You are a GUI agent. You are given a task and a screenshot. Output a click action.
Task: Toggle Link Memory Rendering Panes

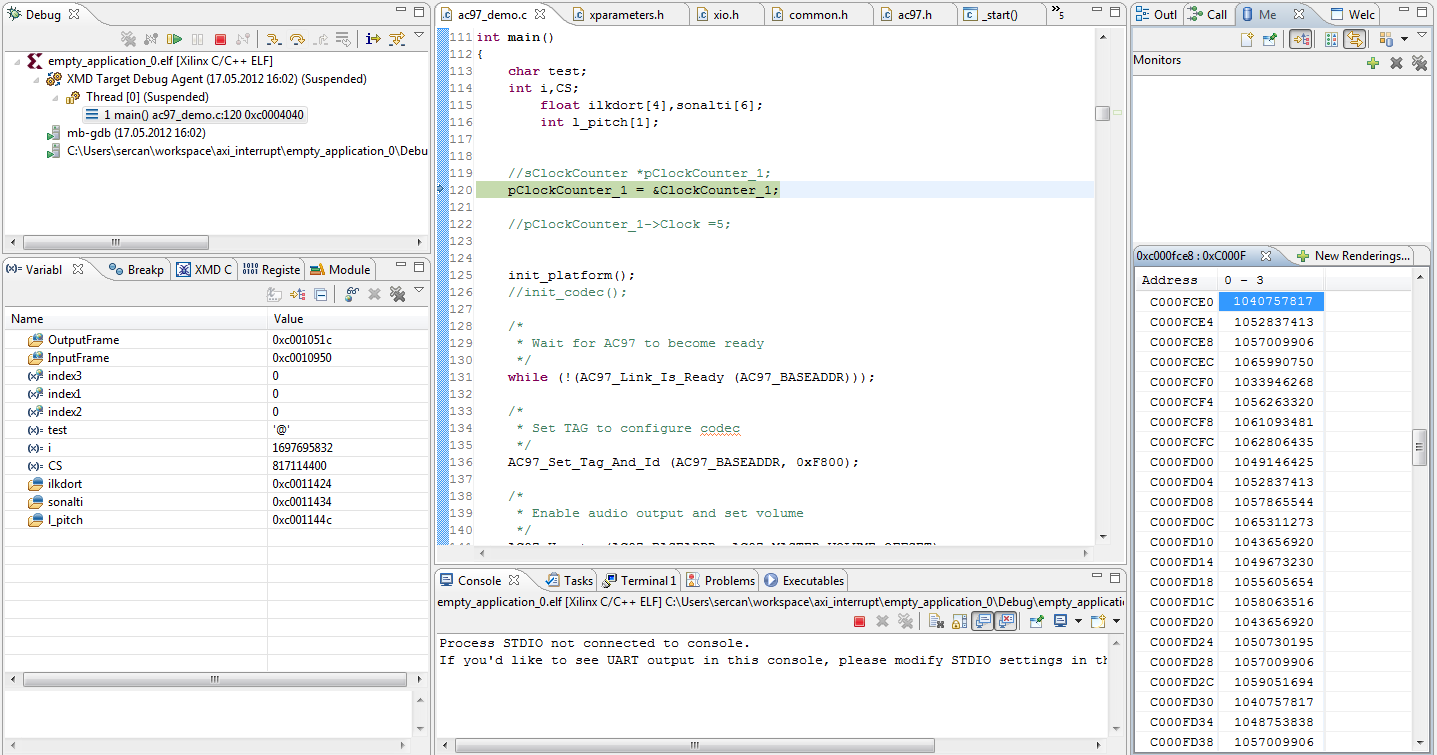pyautogui.click(x=1355, y=39)
